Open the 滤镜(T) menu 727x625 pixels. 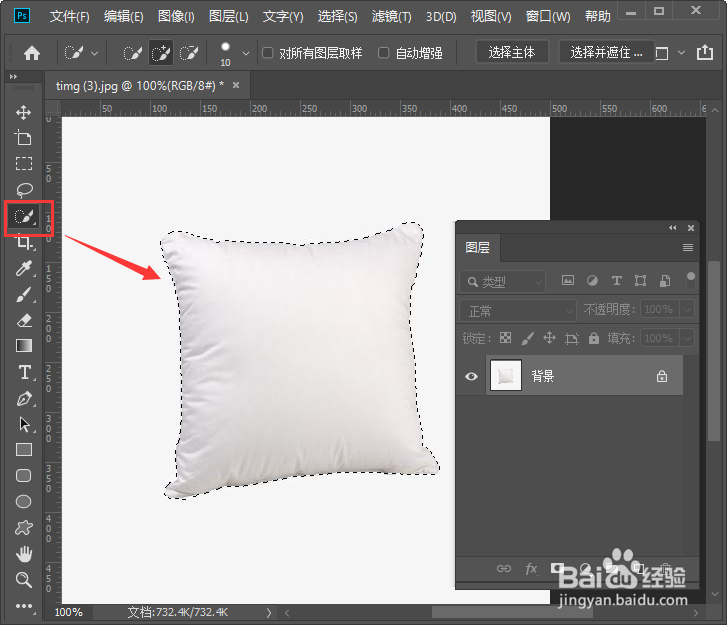point(391,17)
